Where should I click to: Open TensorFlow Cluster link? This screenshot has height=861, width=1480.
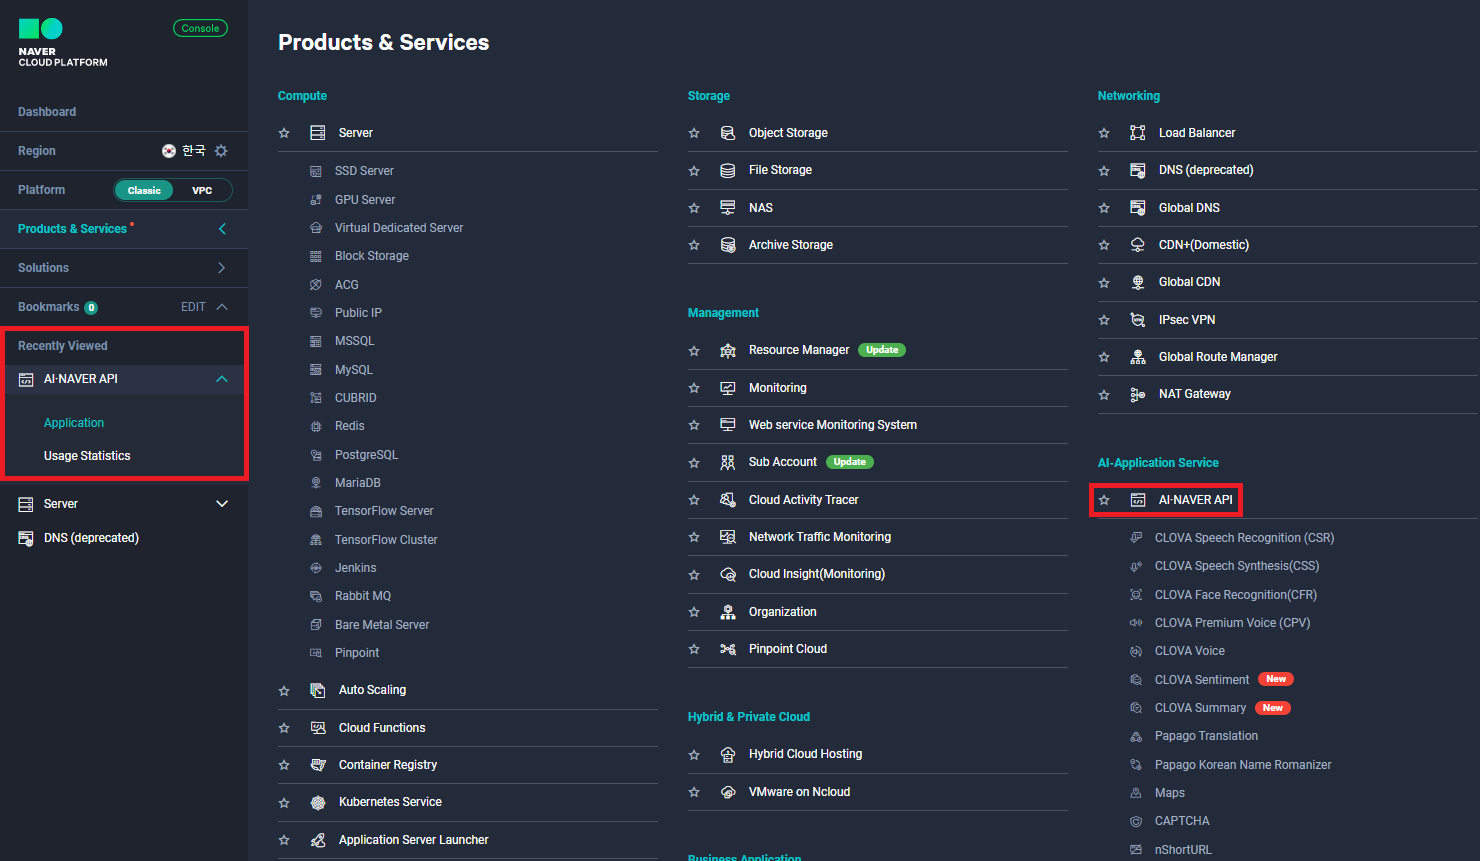386,540
